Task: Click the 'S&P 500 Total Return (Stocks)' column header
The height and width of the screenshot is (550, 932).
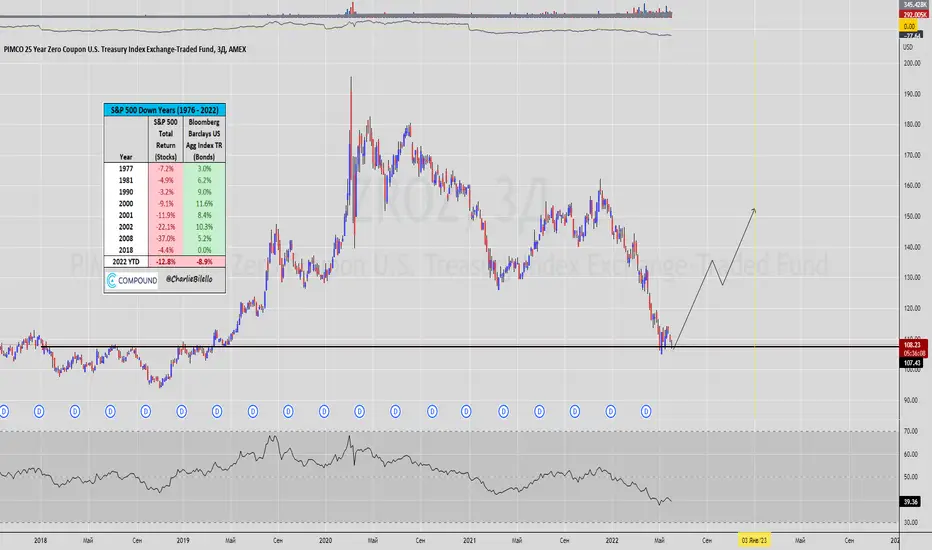Action: 165,139
